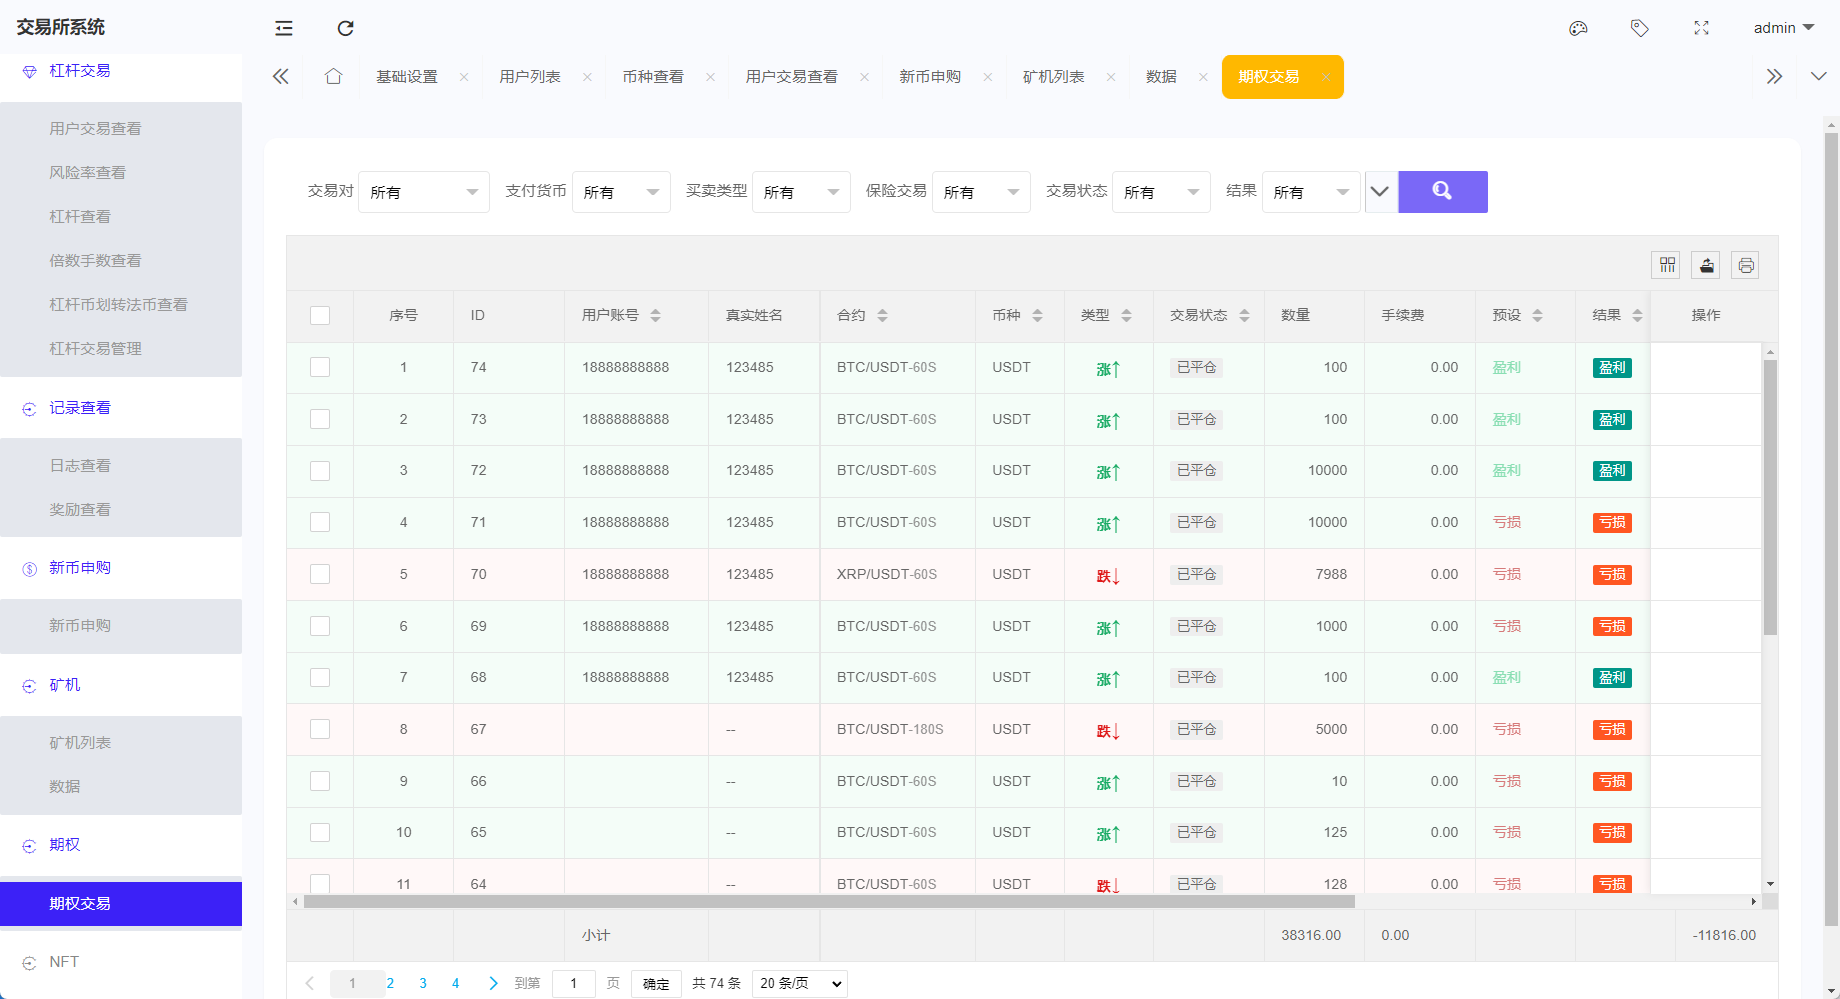Close the 新币申购 tab
Viewport: 1840px width, 999px height.
click(x=988, y=77)
